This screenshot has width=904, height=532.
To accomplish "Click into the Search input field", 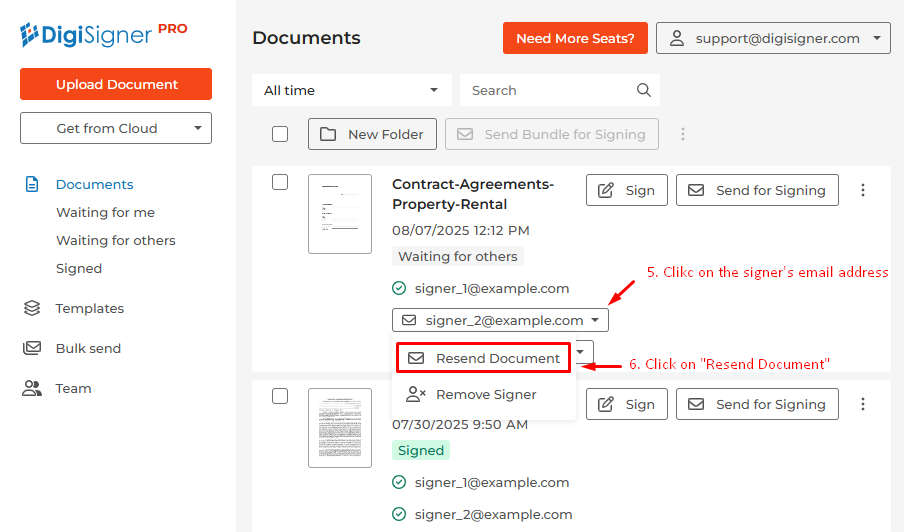I will [548, 90].
